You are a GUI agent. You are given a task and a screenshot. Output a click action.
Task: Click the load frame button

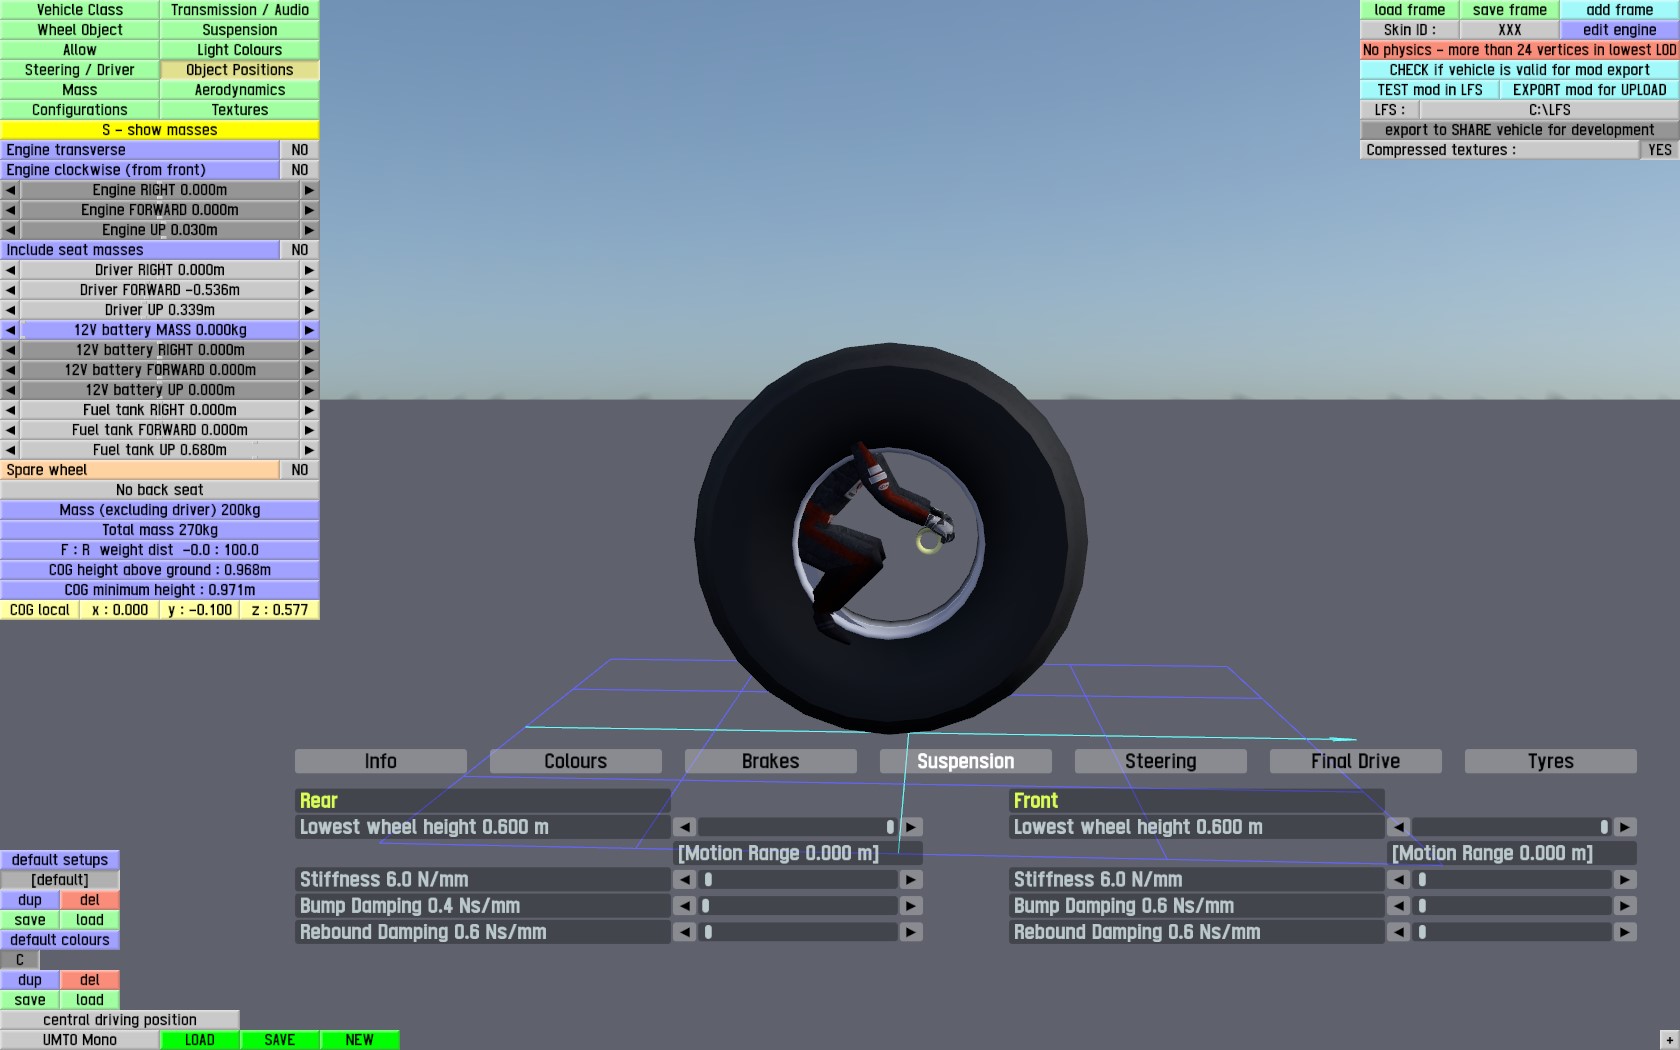[x=1410, y=10]
